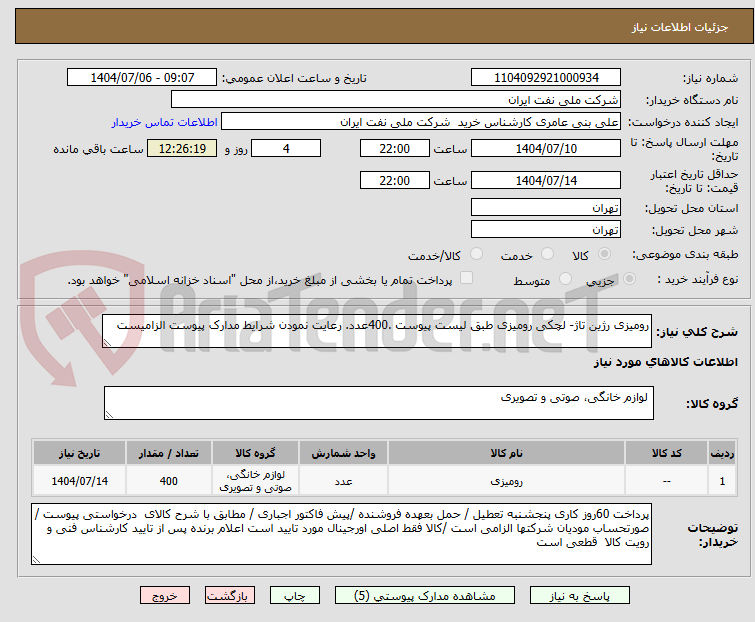Image resolution: width=755 pixels, height=622 pixels.
Task: Click the price validity time 22:00 field
Action: [394, 180]
